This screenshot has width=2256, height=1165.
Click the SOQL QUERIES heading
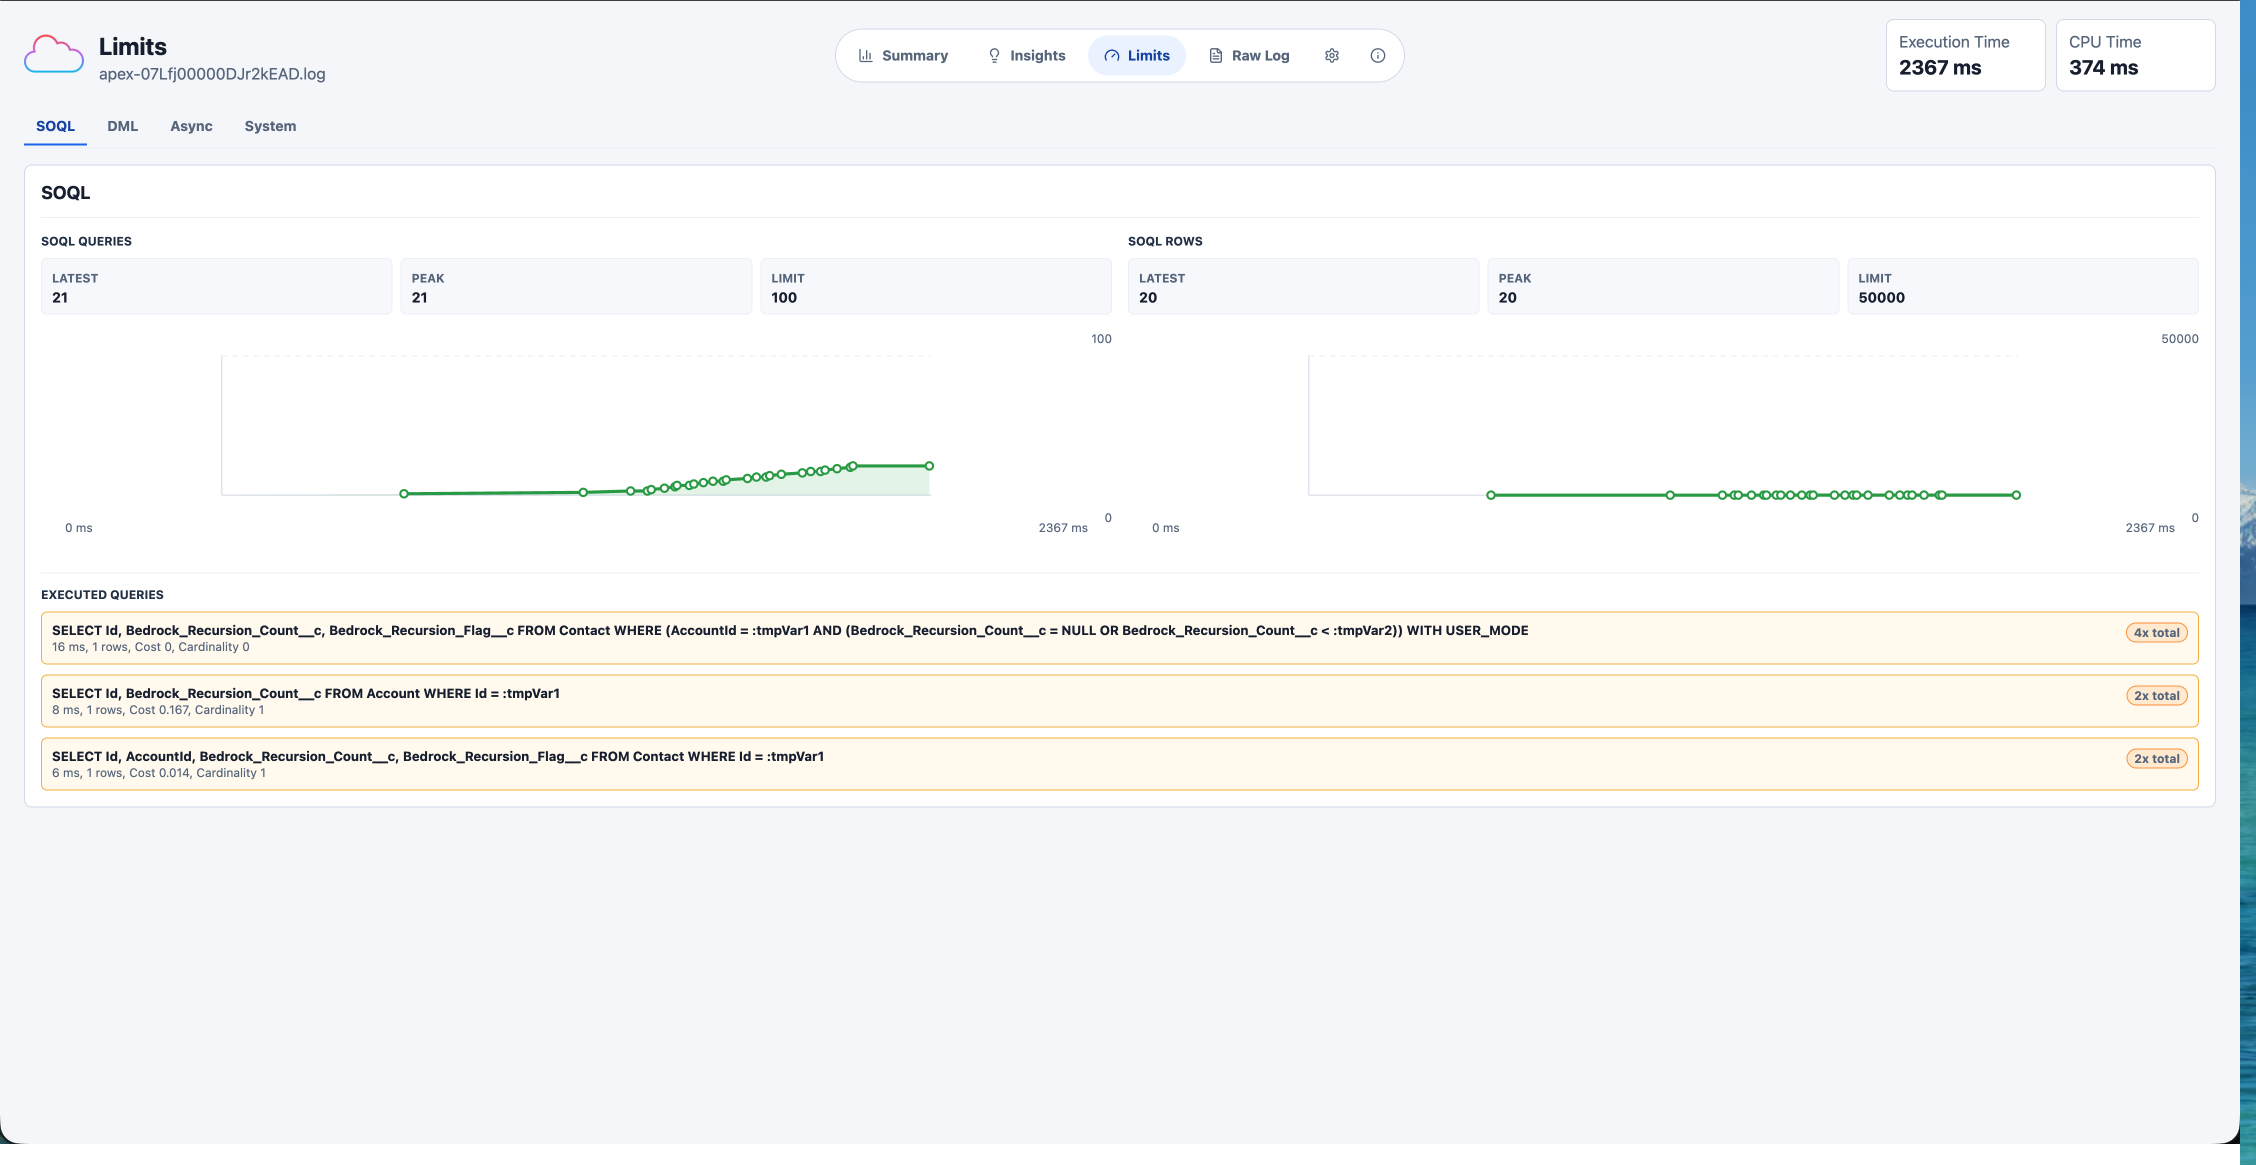[x=86, y=242]
